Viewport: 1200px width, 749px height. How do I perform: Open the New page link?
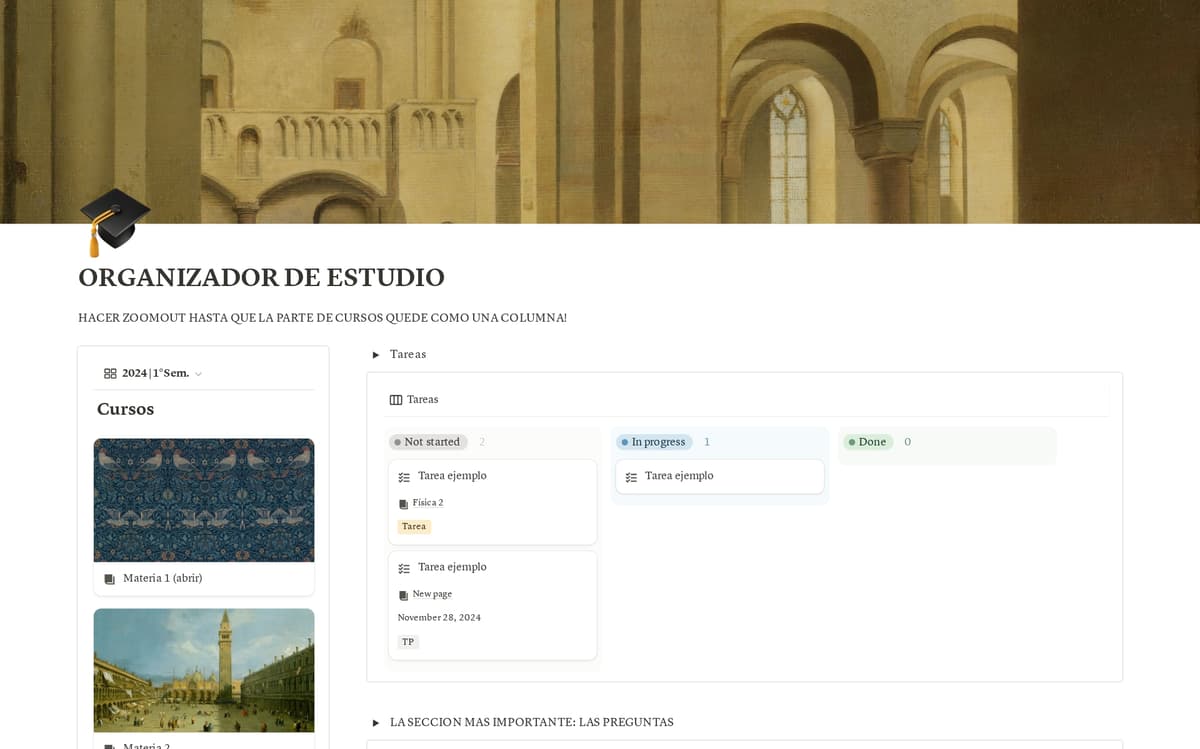point(431,593)
